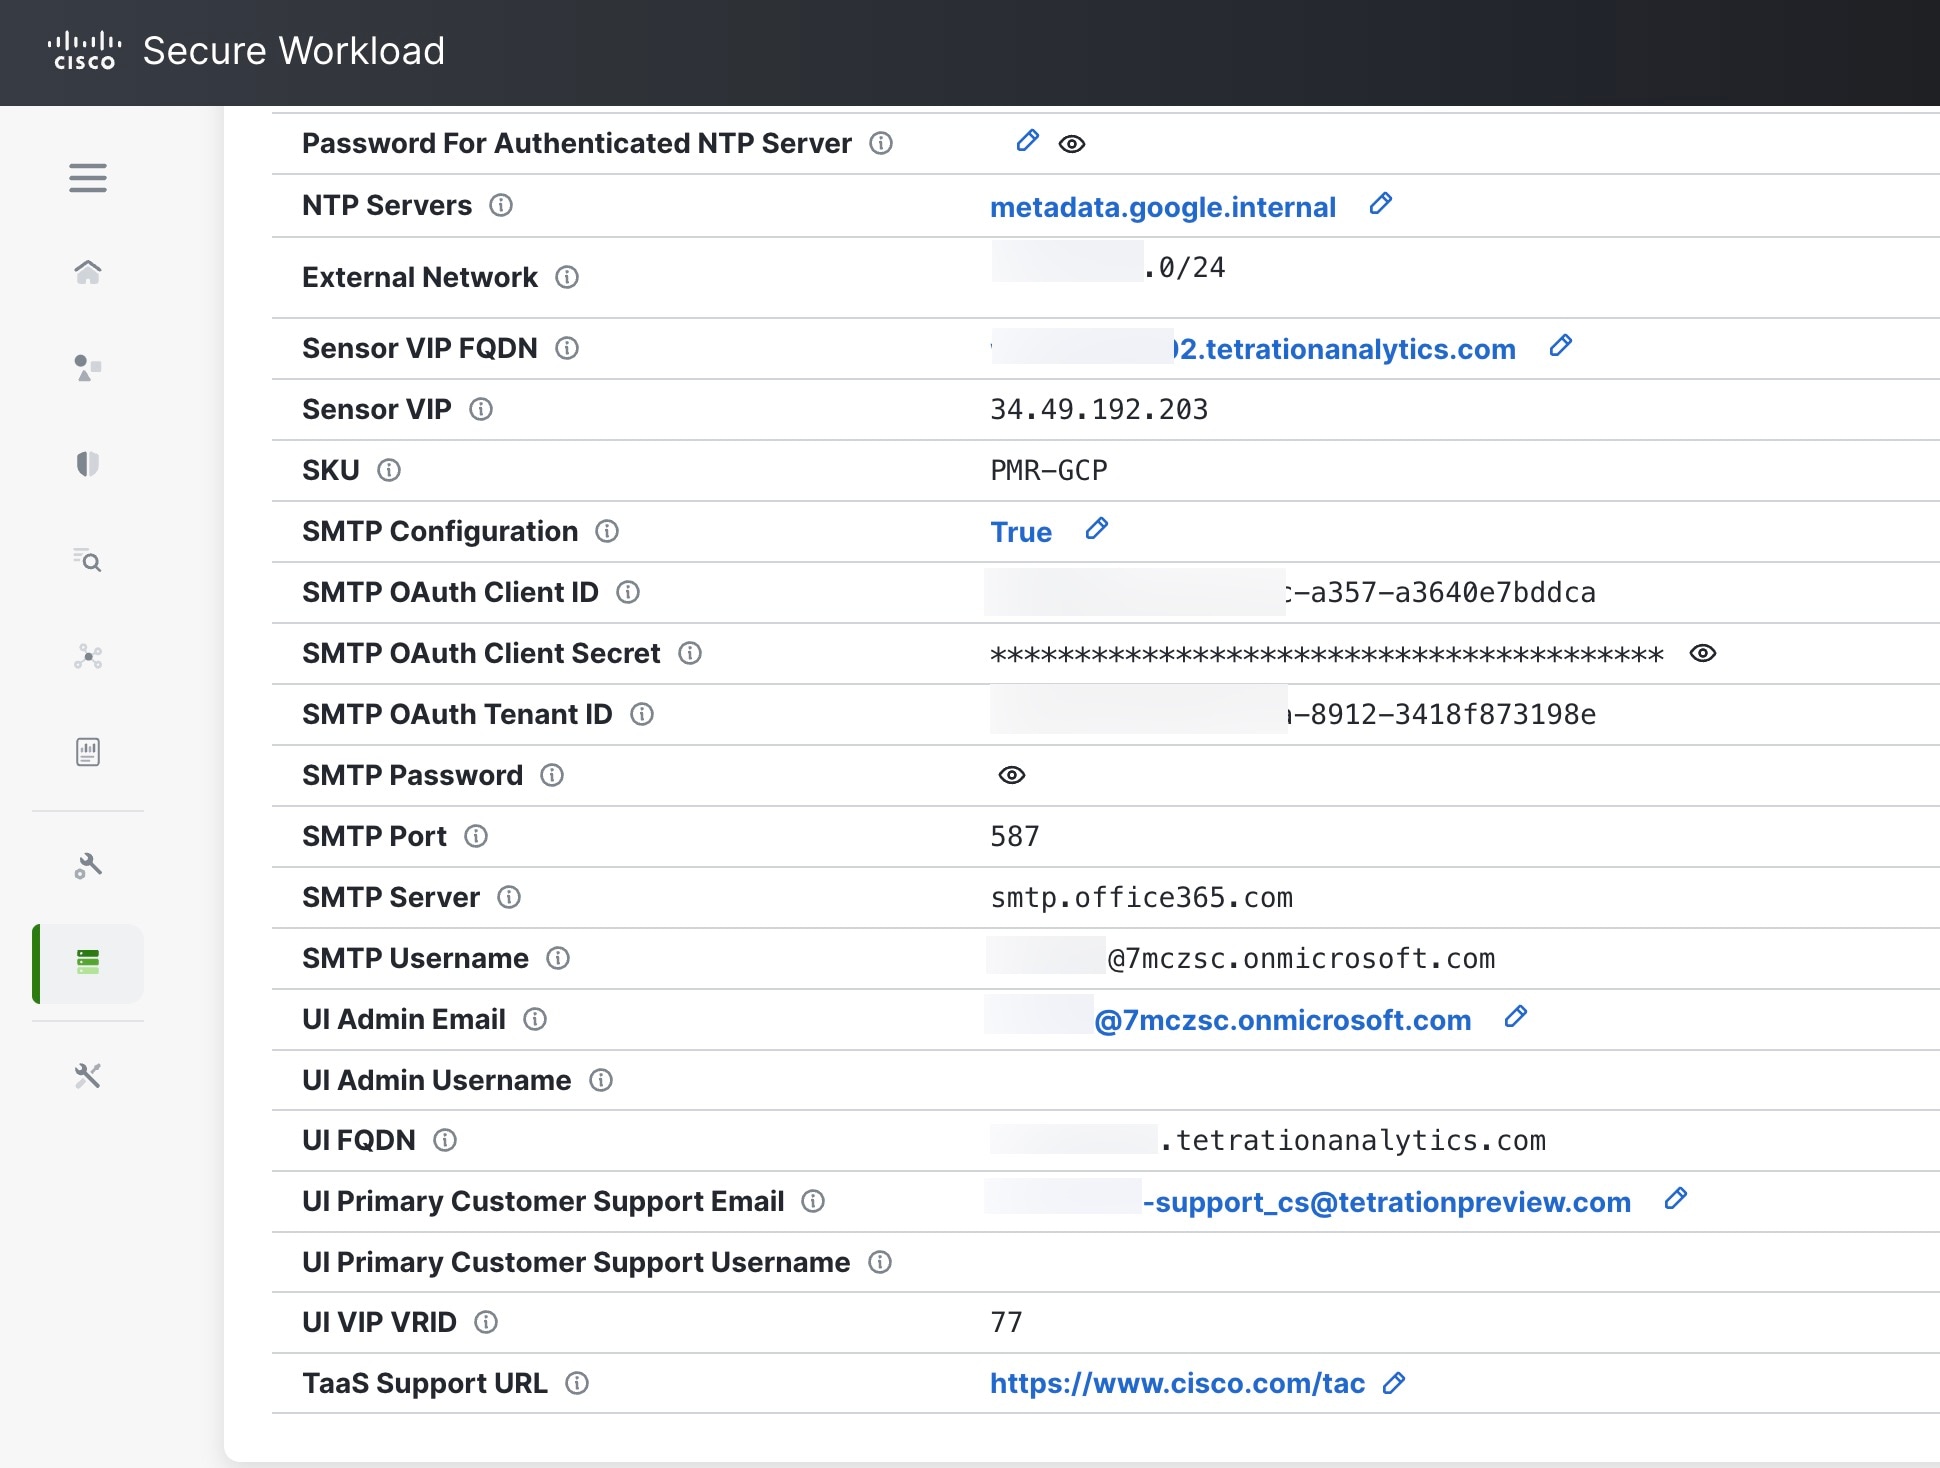Click the metadata.google.internal link
This screenshot has height=1468, width=1940.
[x=1162, y=207]
